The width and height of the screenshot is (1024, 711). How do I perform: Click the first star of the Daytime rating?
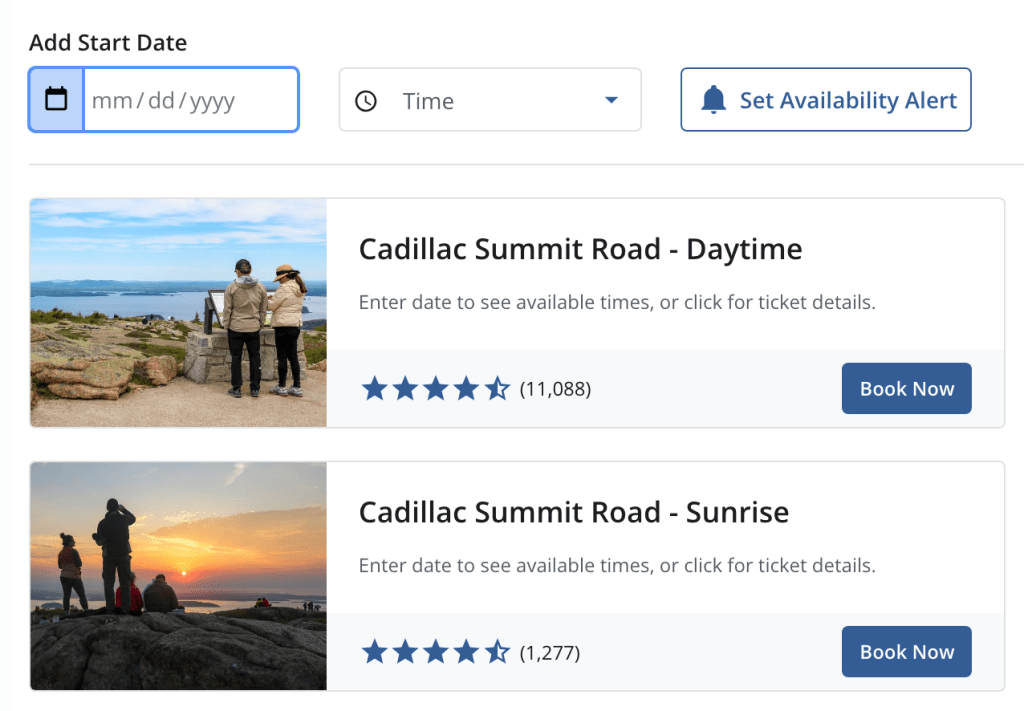click(x=374, y=389)
